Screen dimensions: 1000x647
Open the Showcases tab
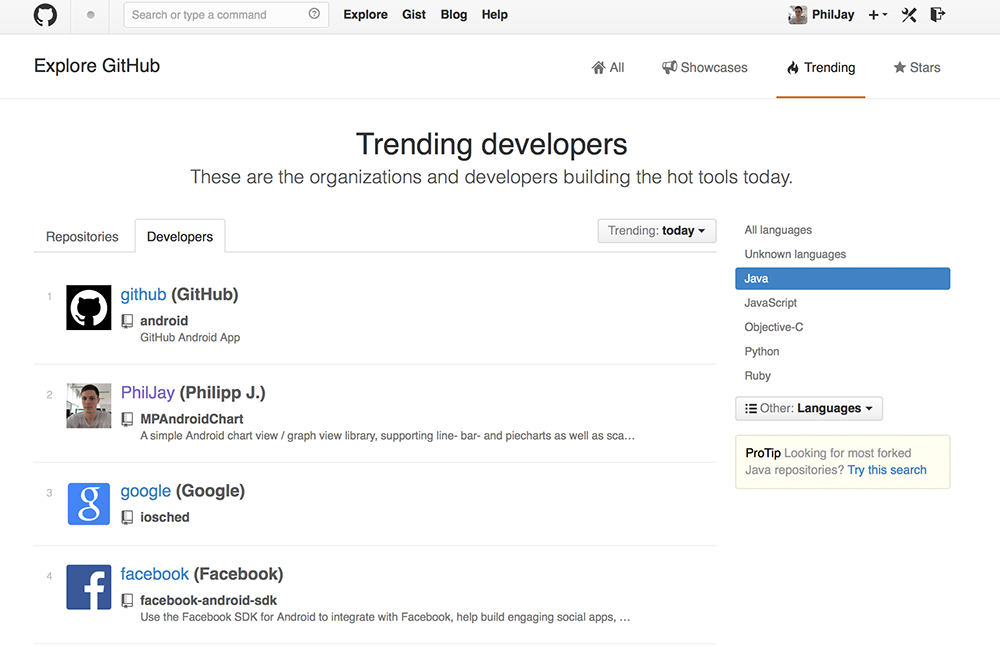click(x=705, y=68)
